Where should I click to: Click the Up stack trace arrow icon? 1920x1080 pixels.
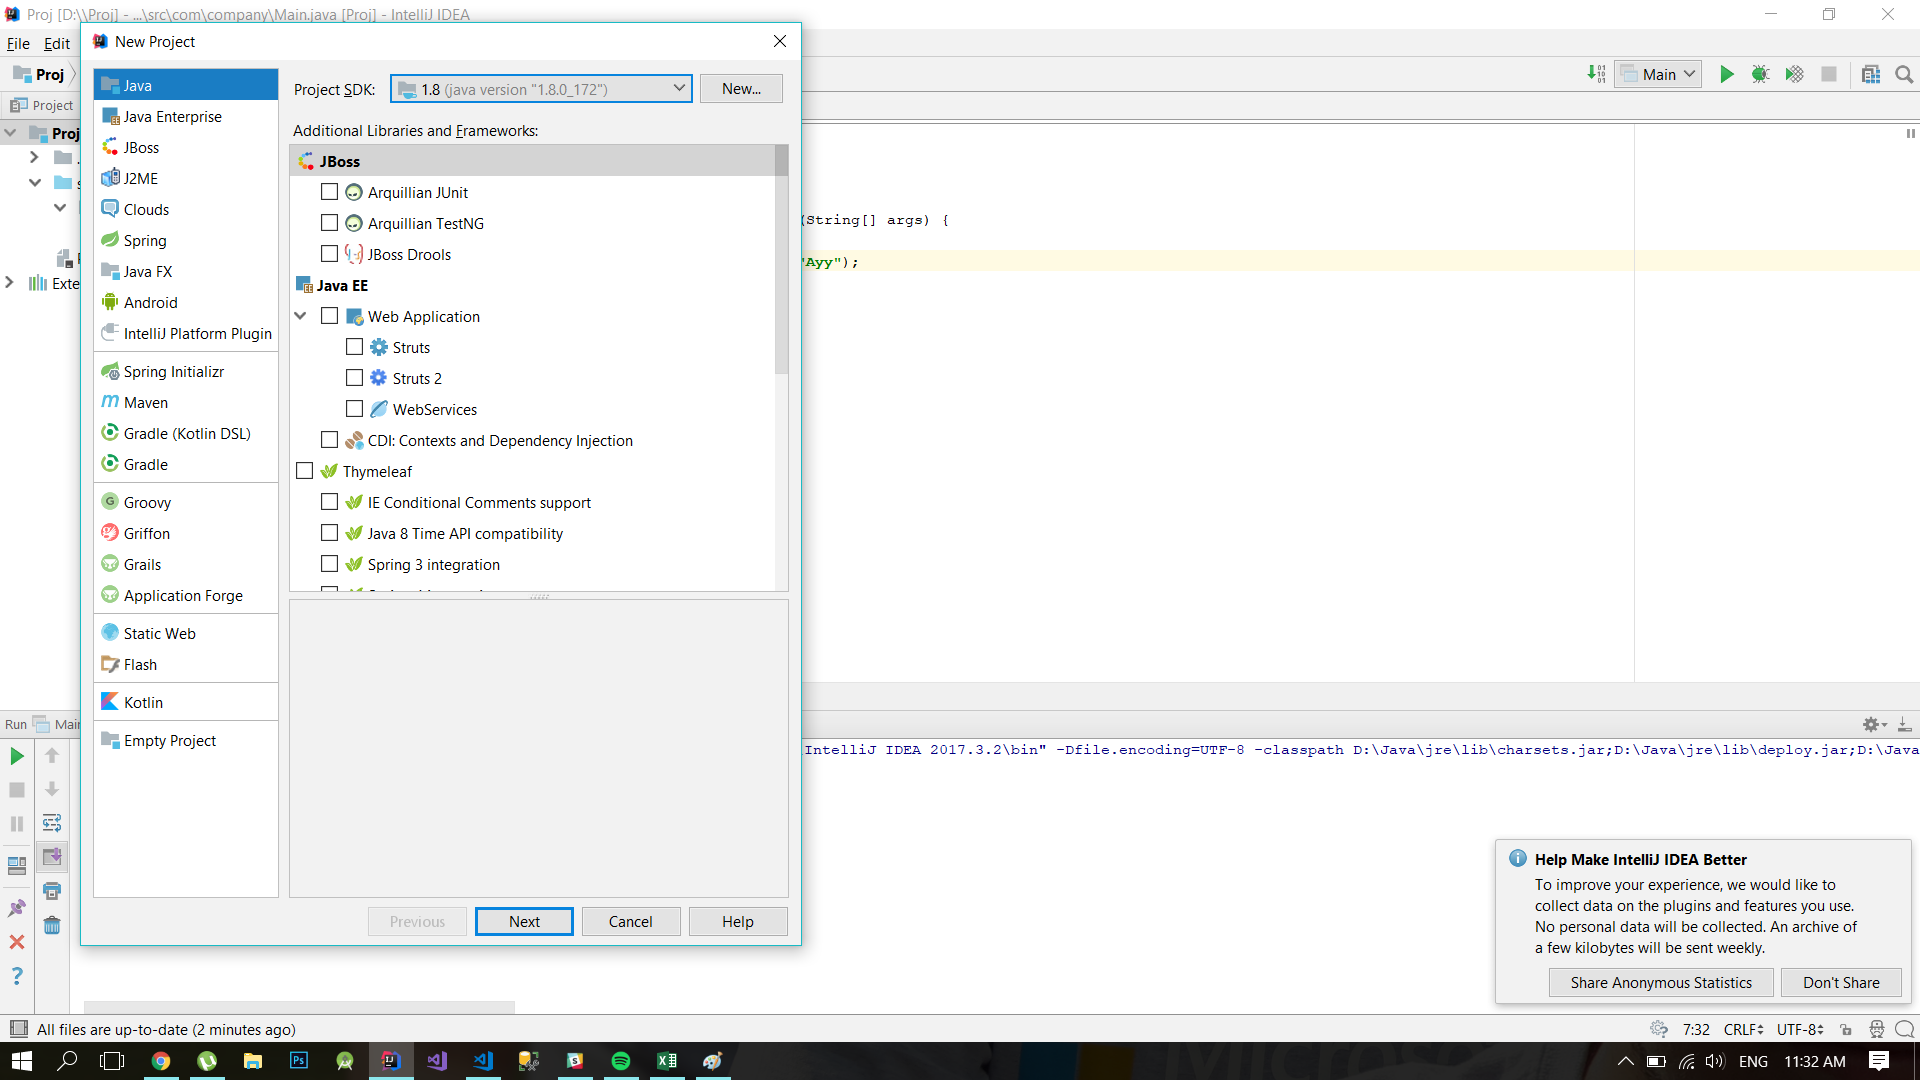[52, 756]
